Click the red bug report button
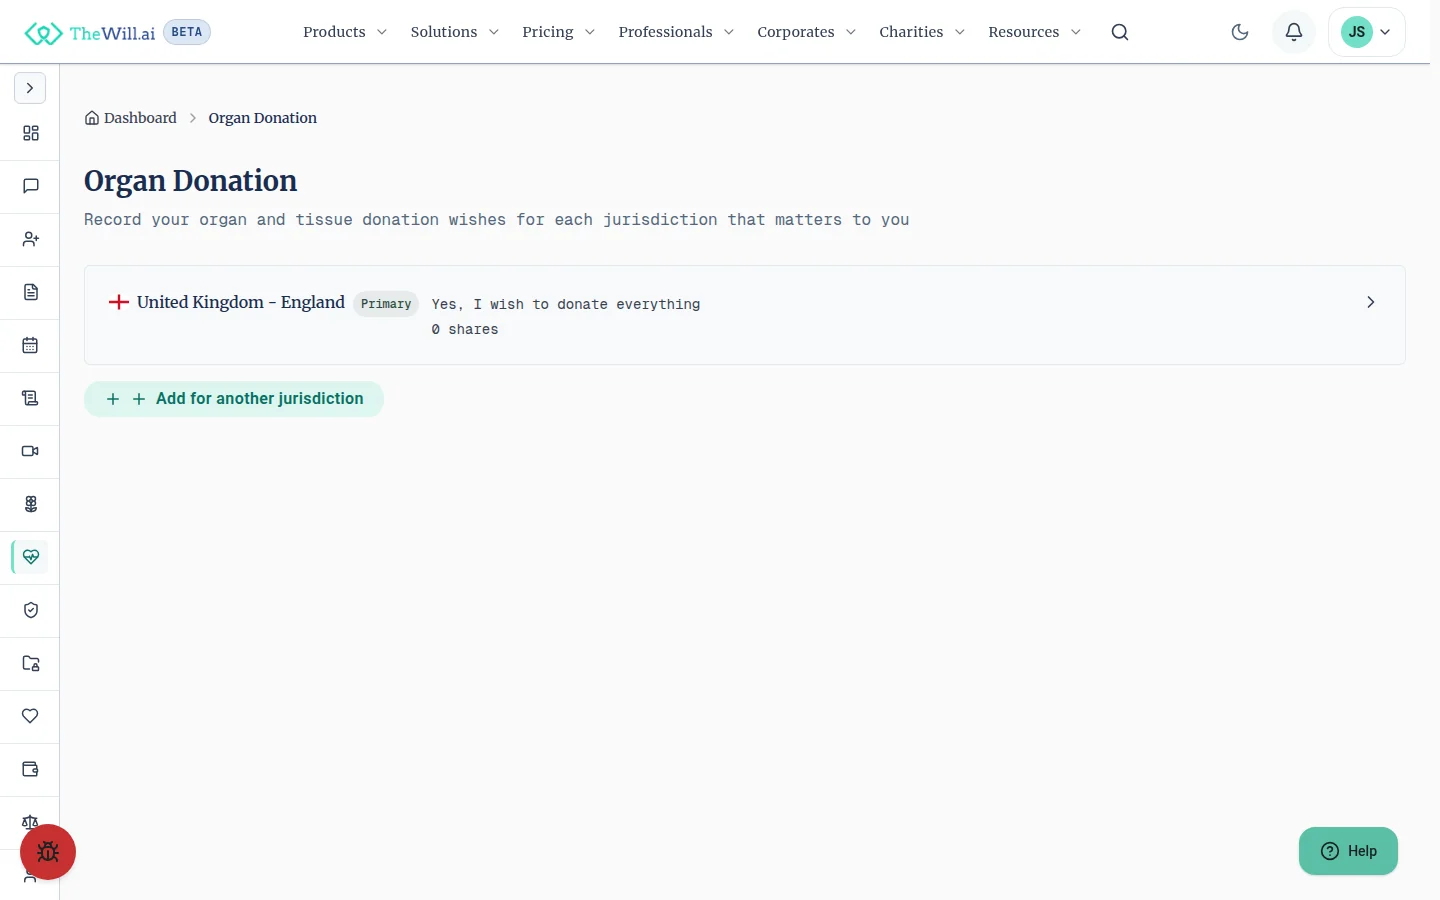Image resolution: width=1440 pixels, height=900 pixels. pyautogui.click(x=48, y=852)
